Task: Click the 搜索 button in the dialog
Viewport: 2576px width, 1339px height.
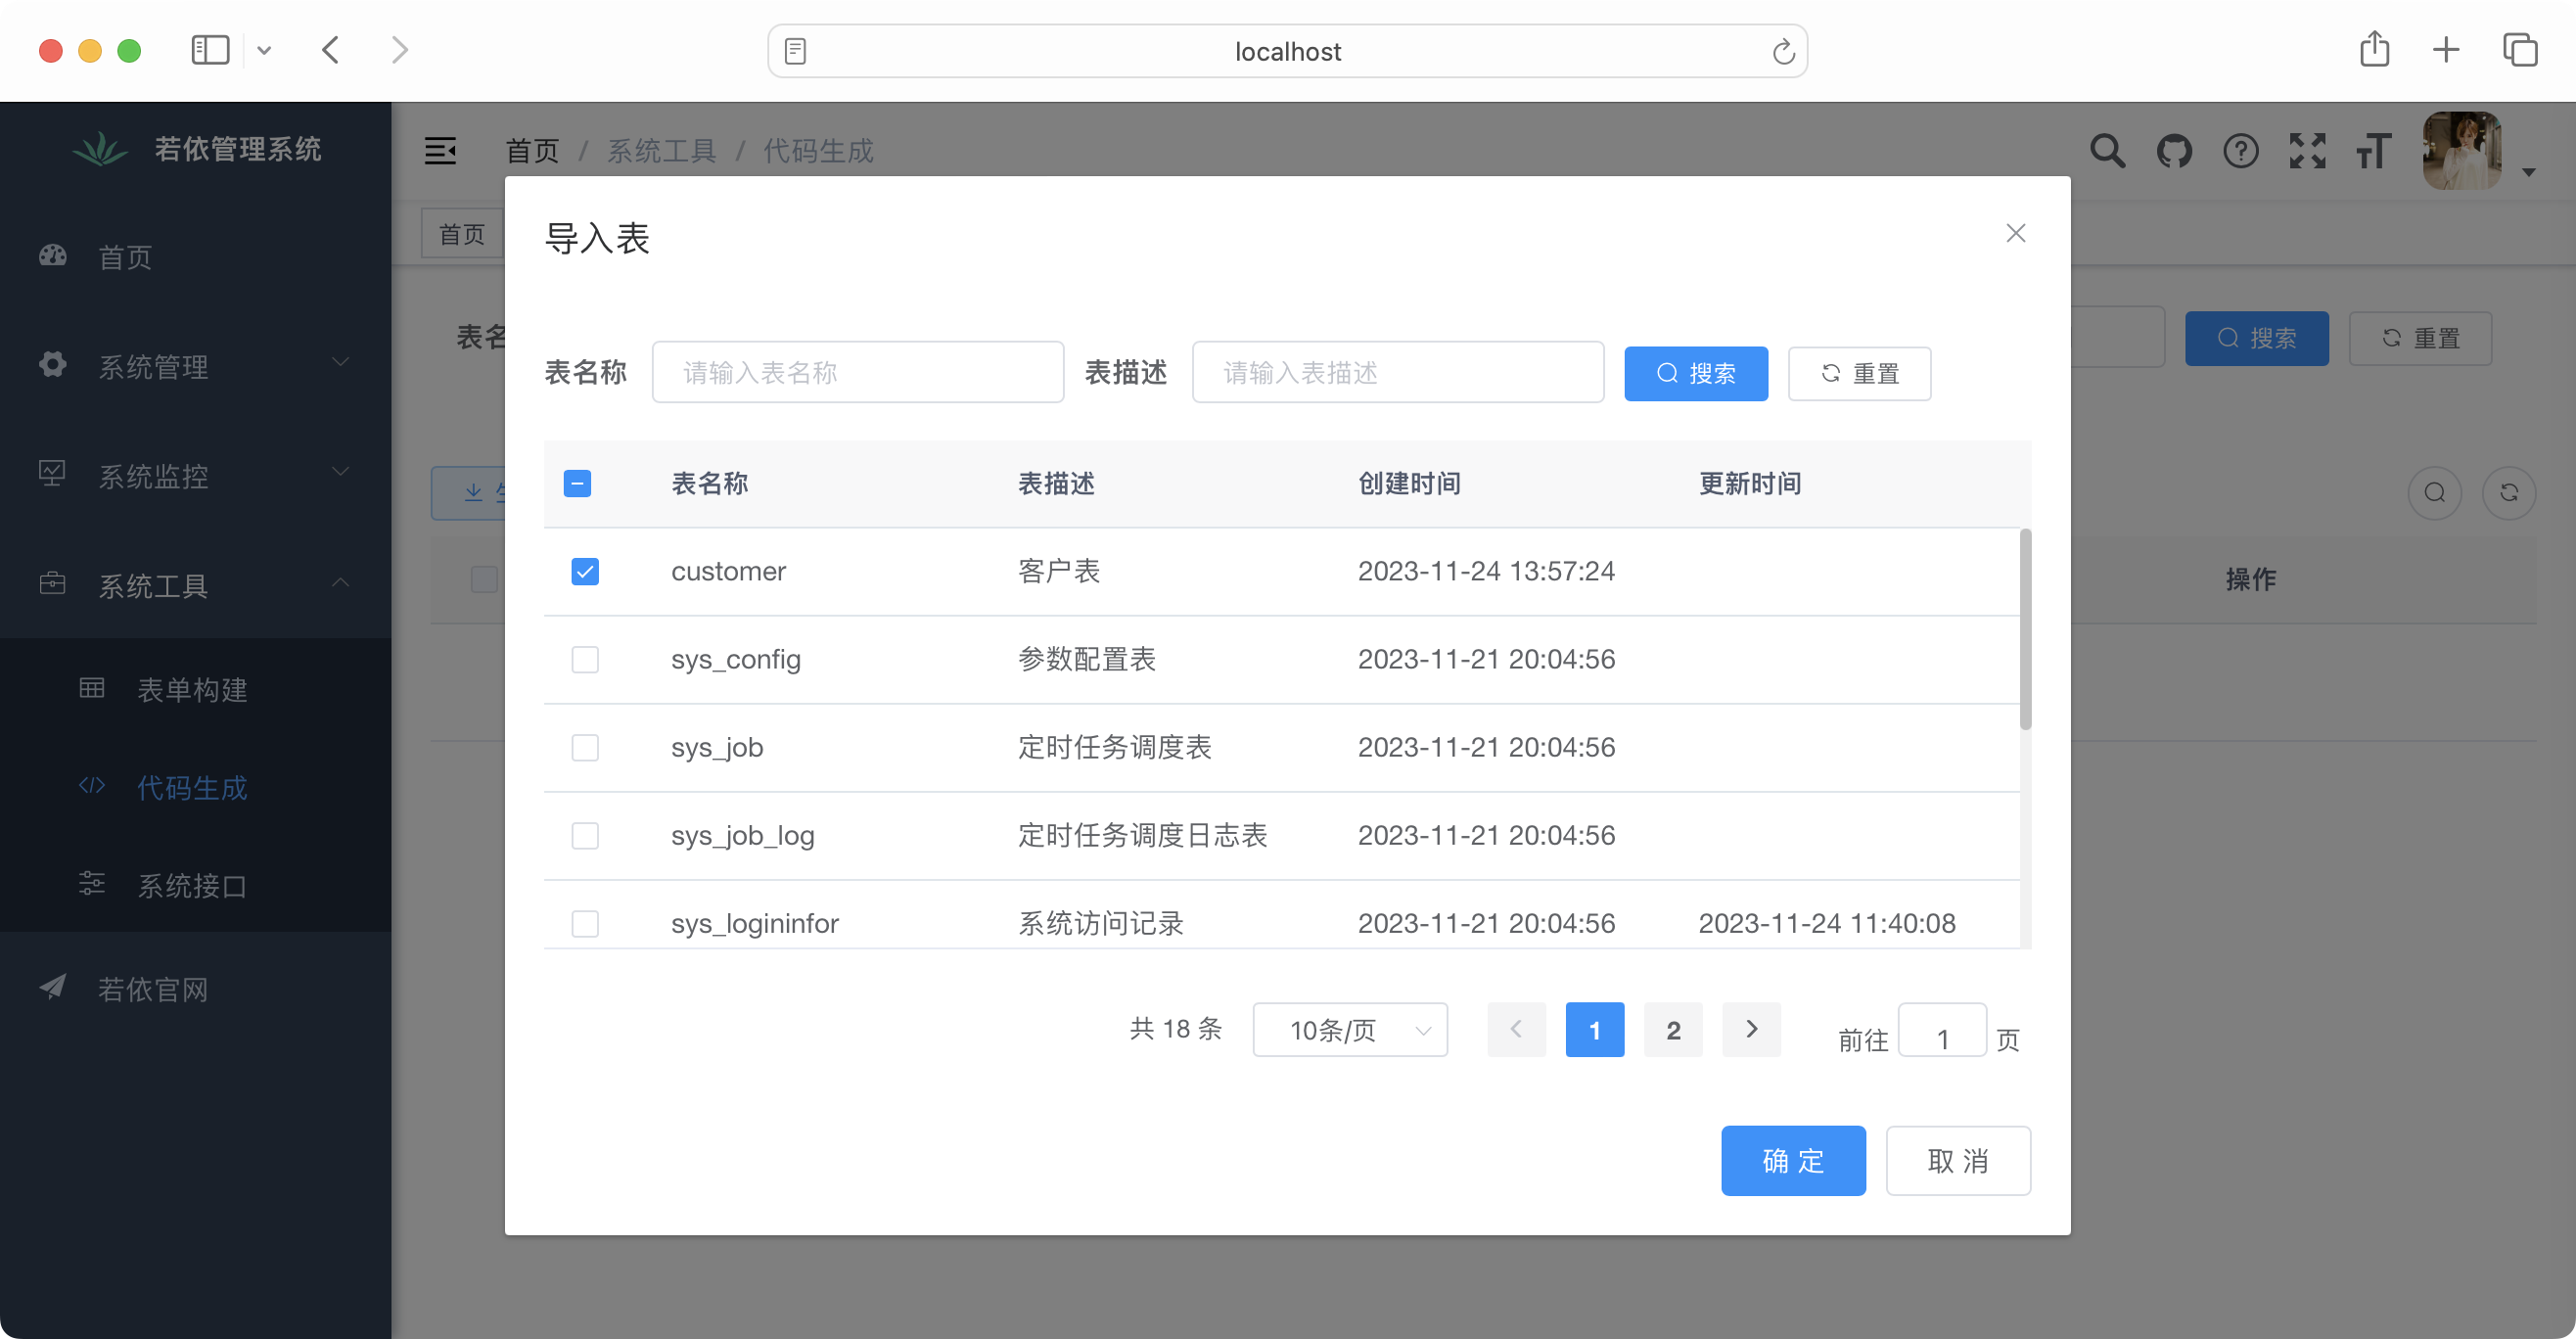Action: tap(1696, 373)
